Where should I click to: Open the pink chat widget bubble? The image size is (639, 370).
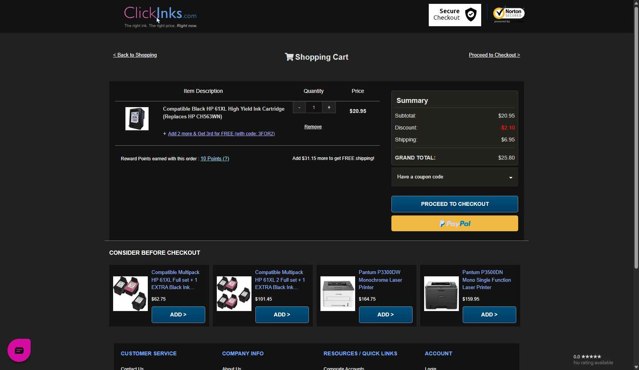pos(19,350)
